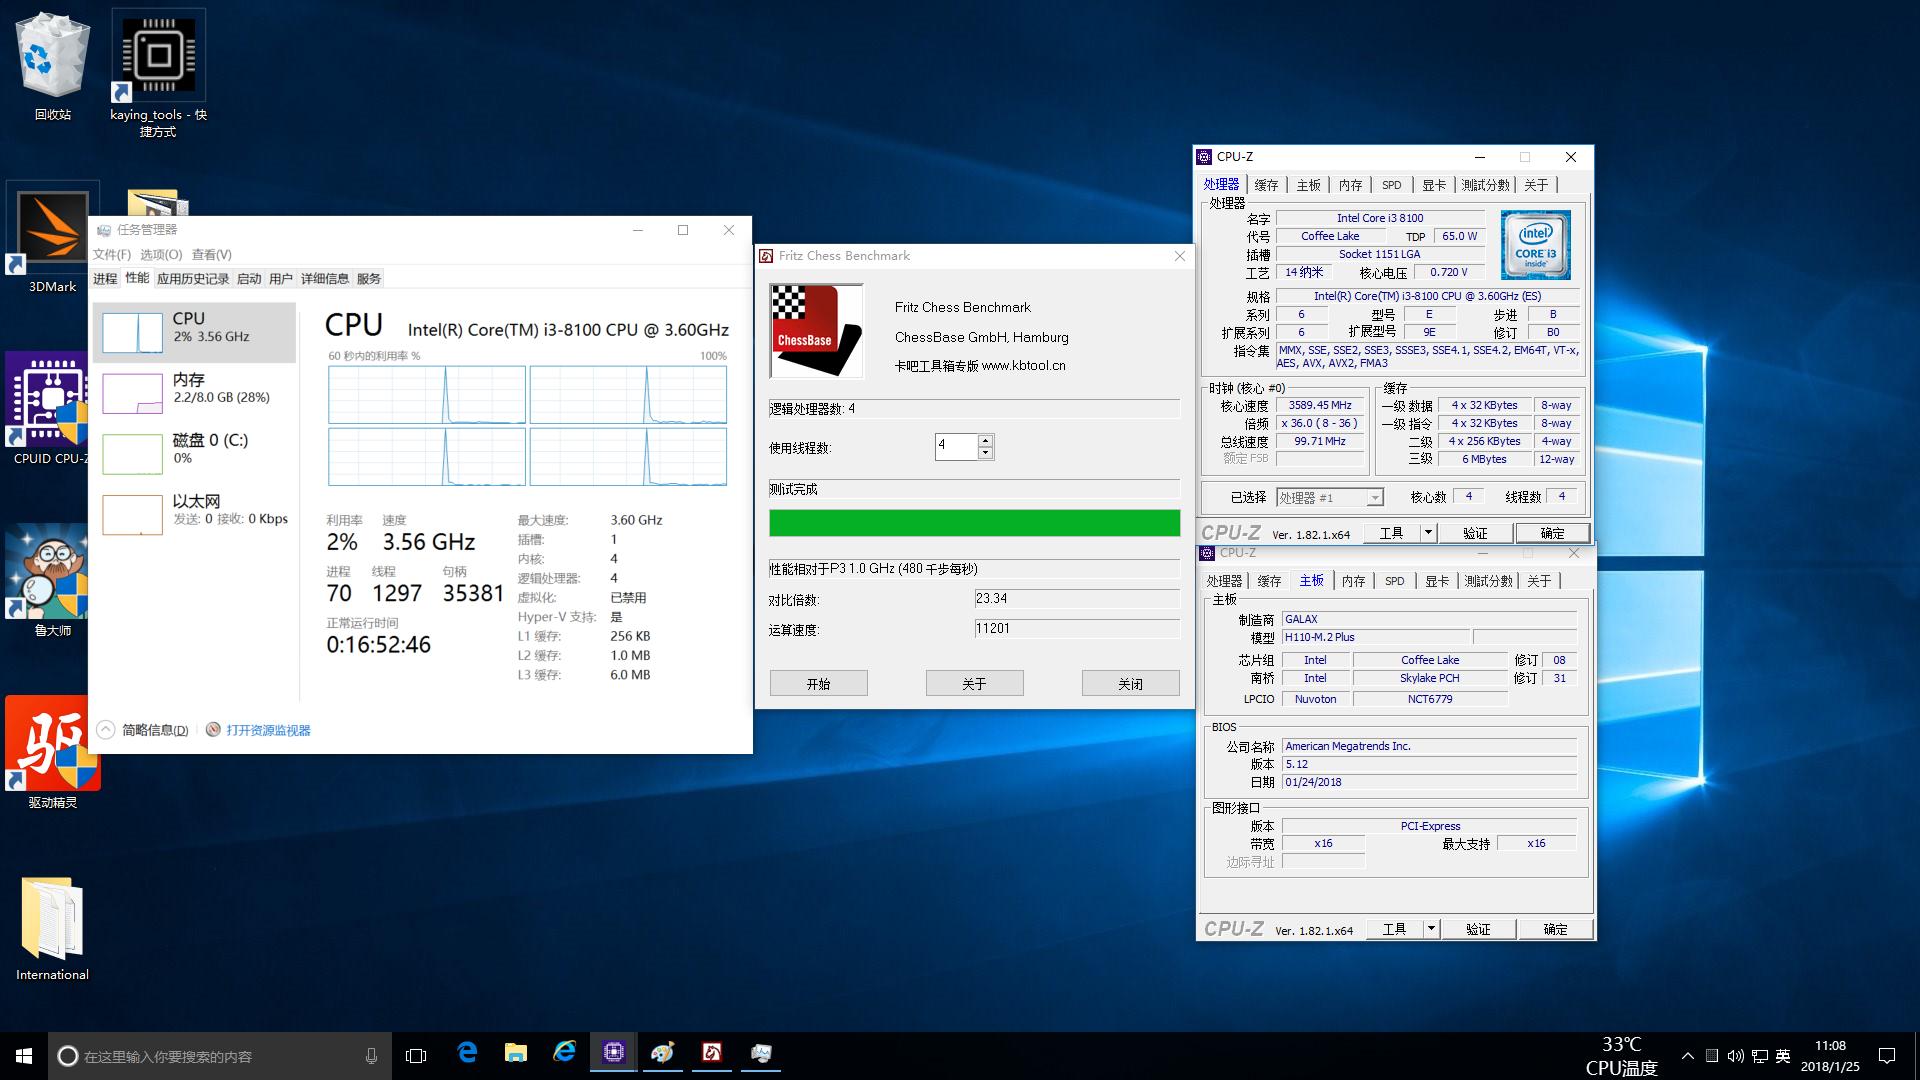Switch to the SPD tab in CPU-Z

coord(1391,184)
